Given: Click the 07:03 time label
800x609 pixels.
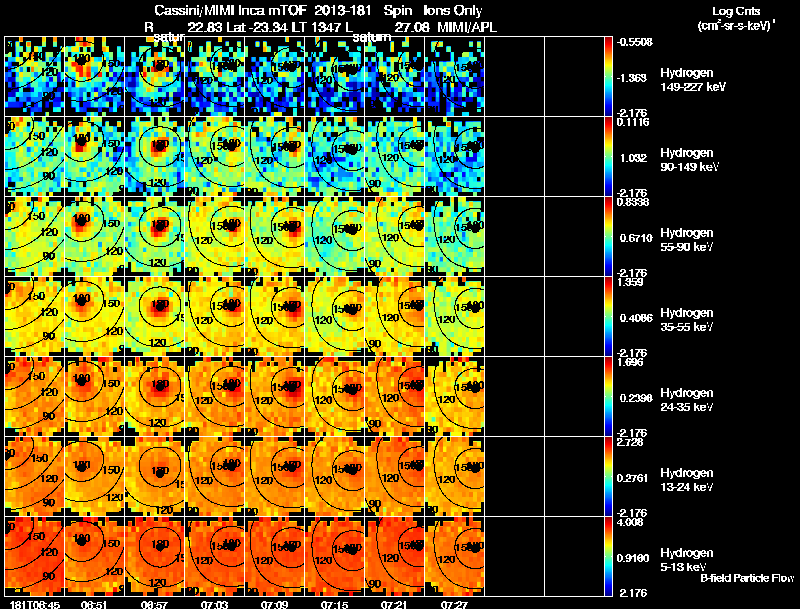Looking at the screenshot, I should tap(214, 604).
